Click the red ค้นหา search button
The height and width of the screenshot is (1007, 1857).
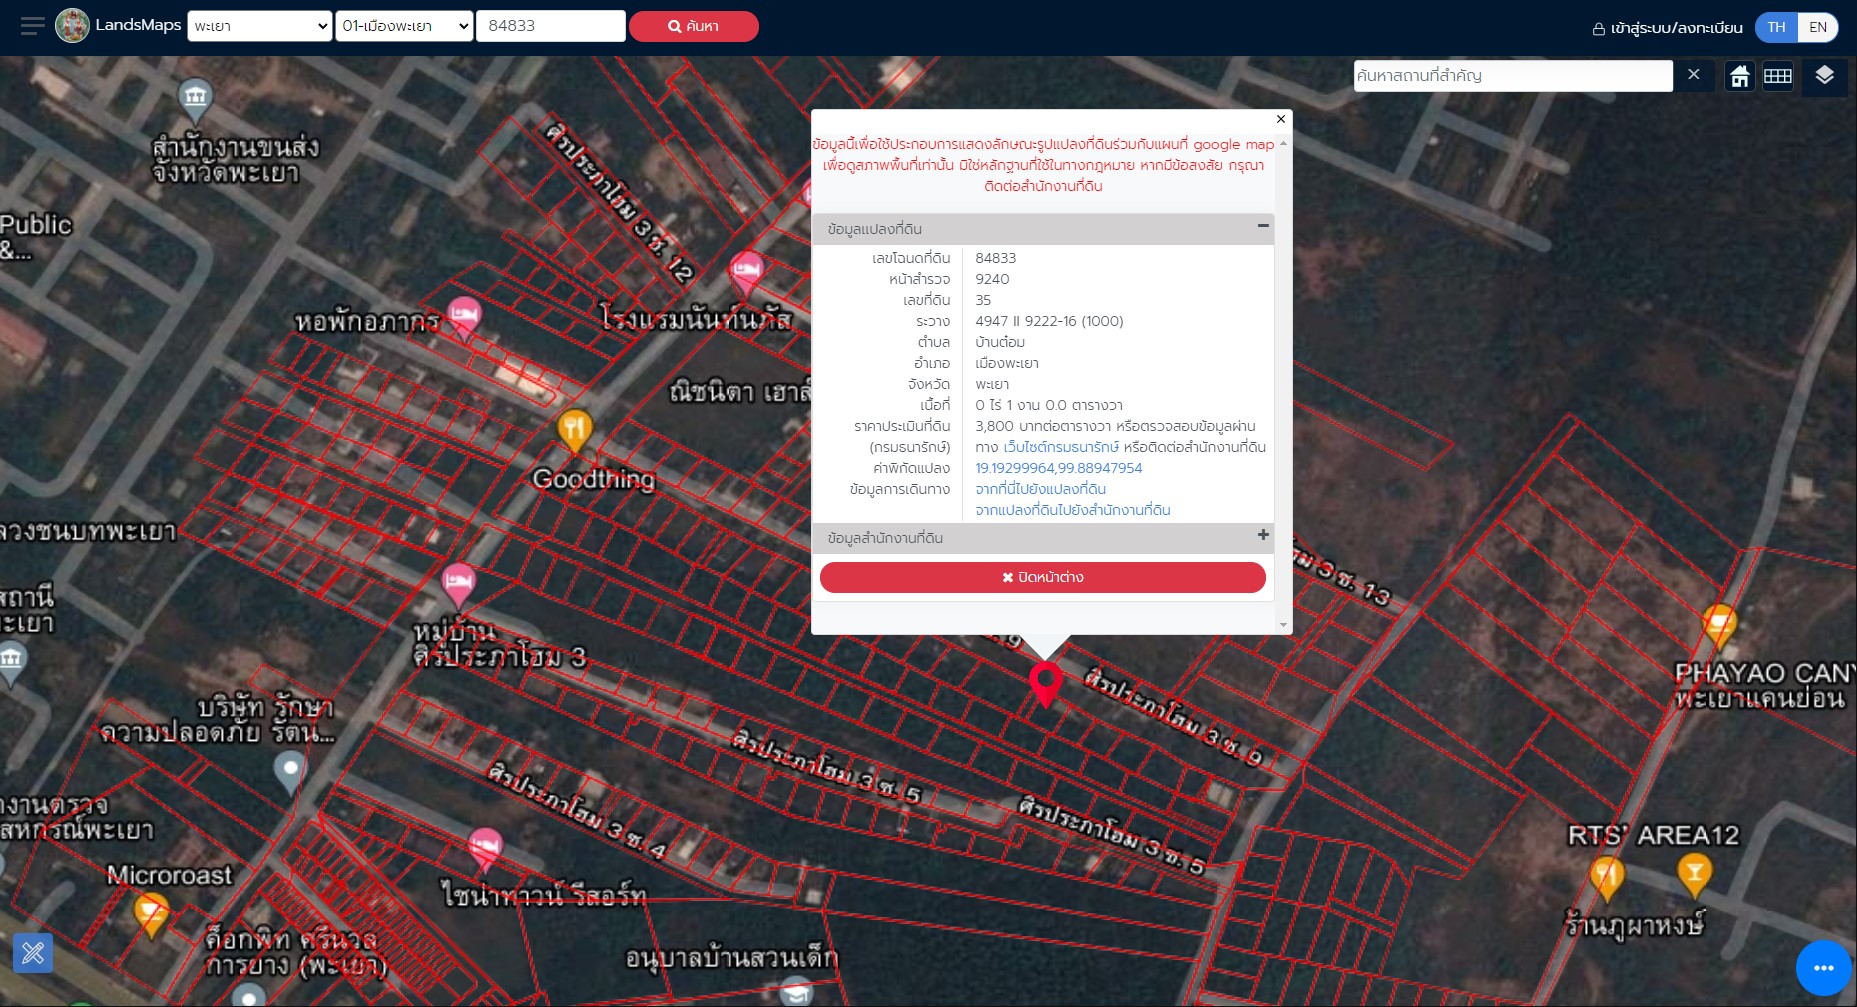click(x=694, y=26)
